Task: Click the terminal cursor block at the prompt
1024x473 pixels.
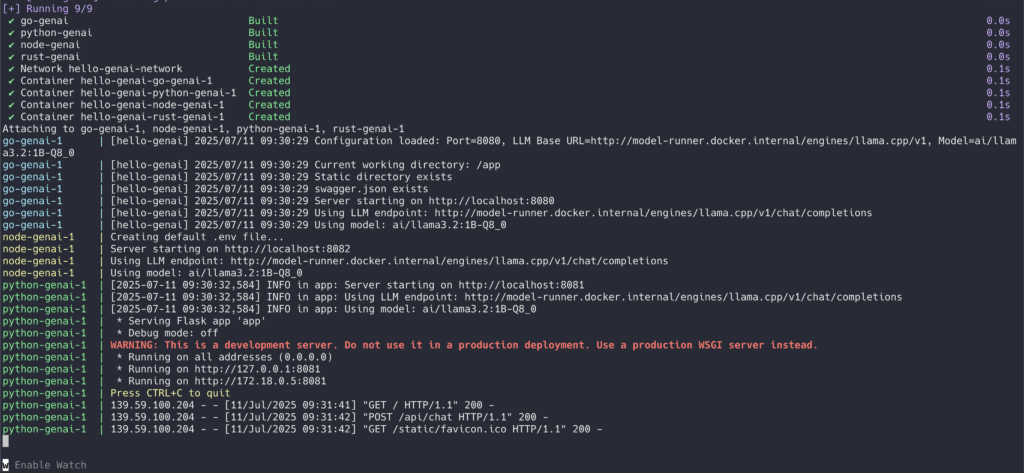Action: tap(5, 441)
